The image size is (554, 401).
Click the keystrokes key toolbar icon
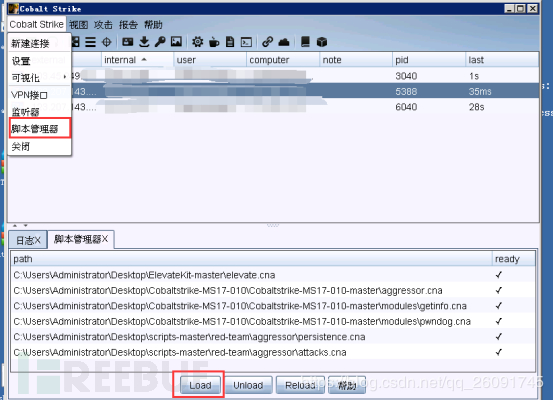160,42
